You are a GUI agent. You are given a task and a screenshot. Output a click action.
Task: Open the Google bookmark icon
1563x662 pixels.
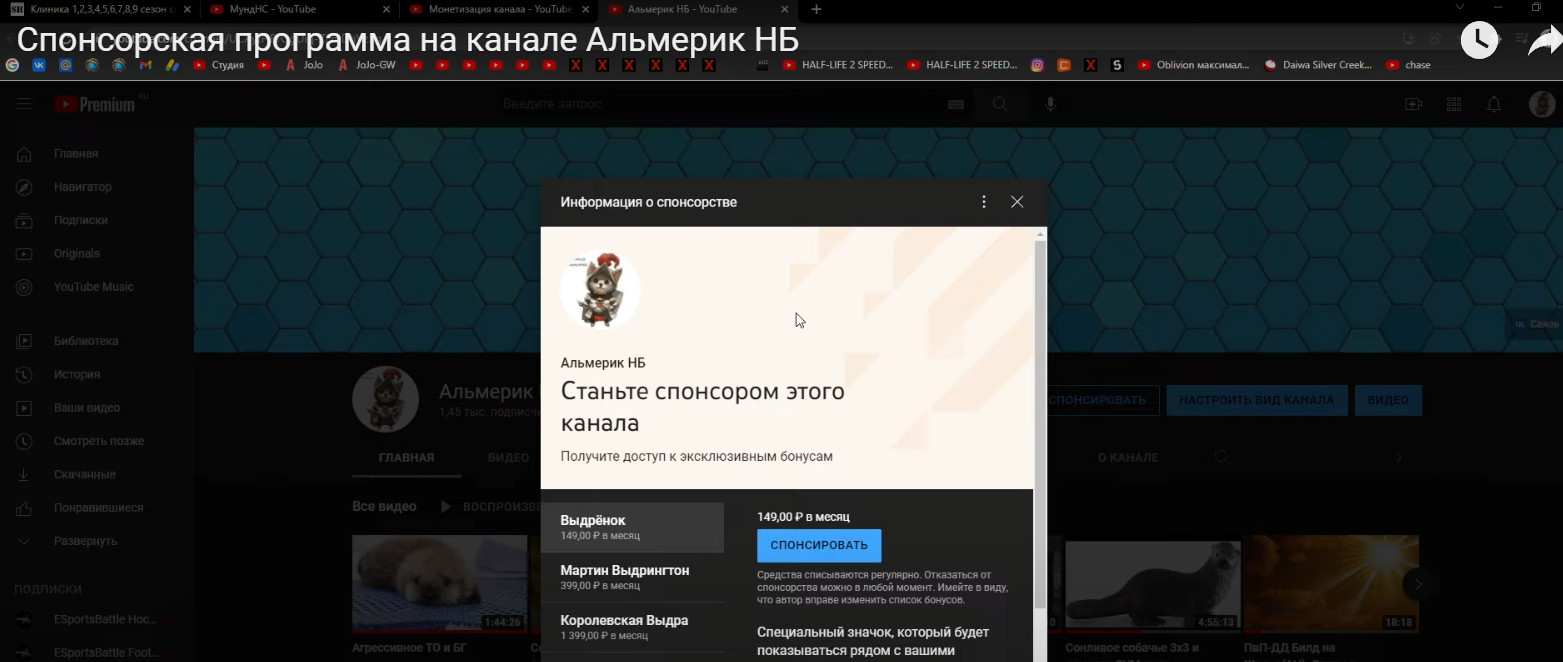(13, 65)
